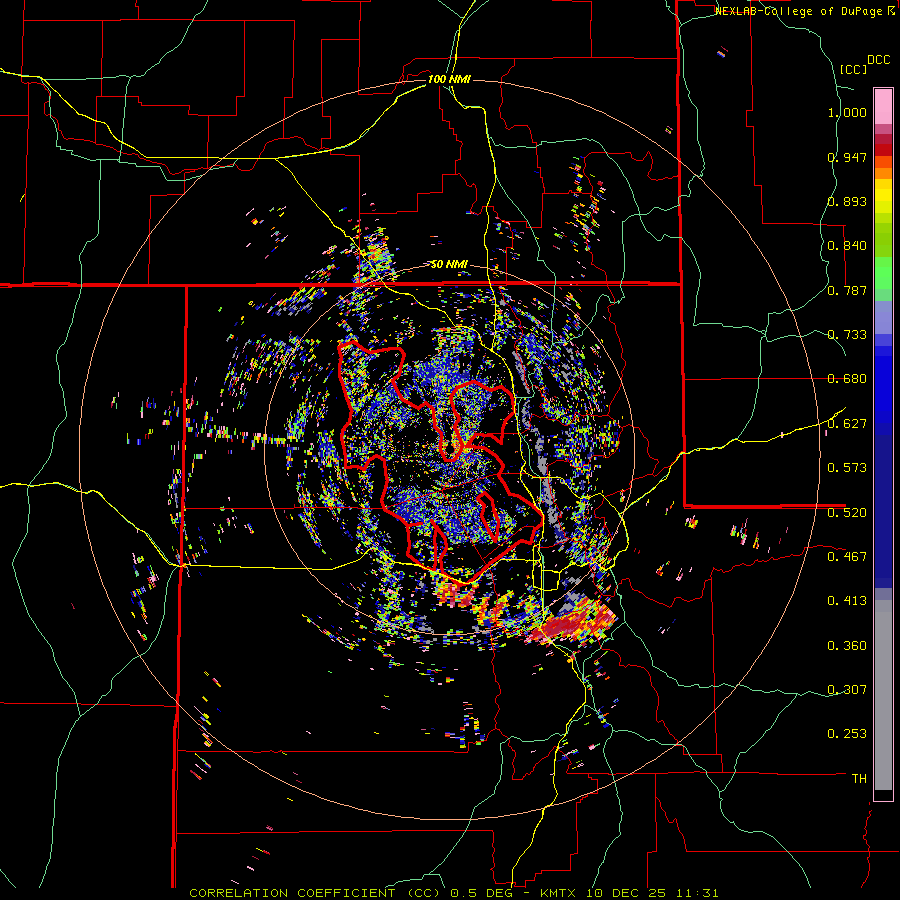Select the DCC product label
The image size is (900, 900).
[x=878, y=60]
